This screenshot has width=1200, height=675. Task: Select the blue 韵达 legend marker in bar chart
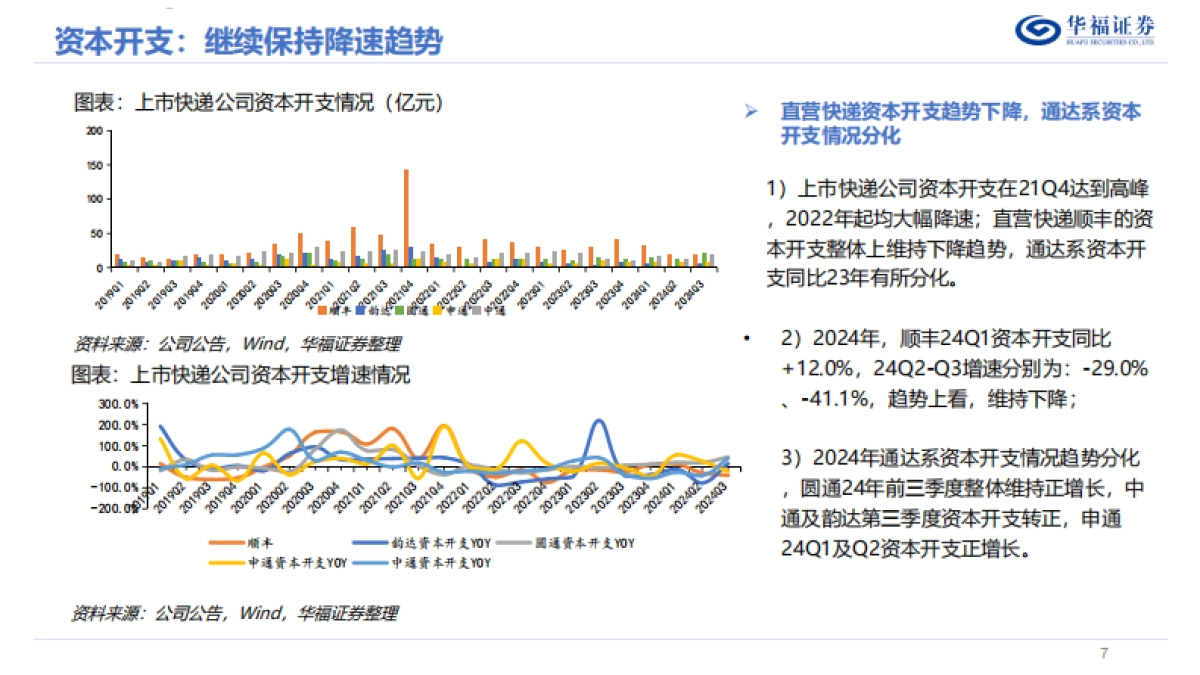pos(360,311)
